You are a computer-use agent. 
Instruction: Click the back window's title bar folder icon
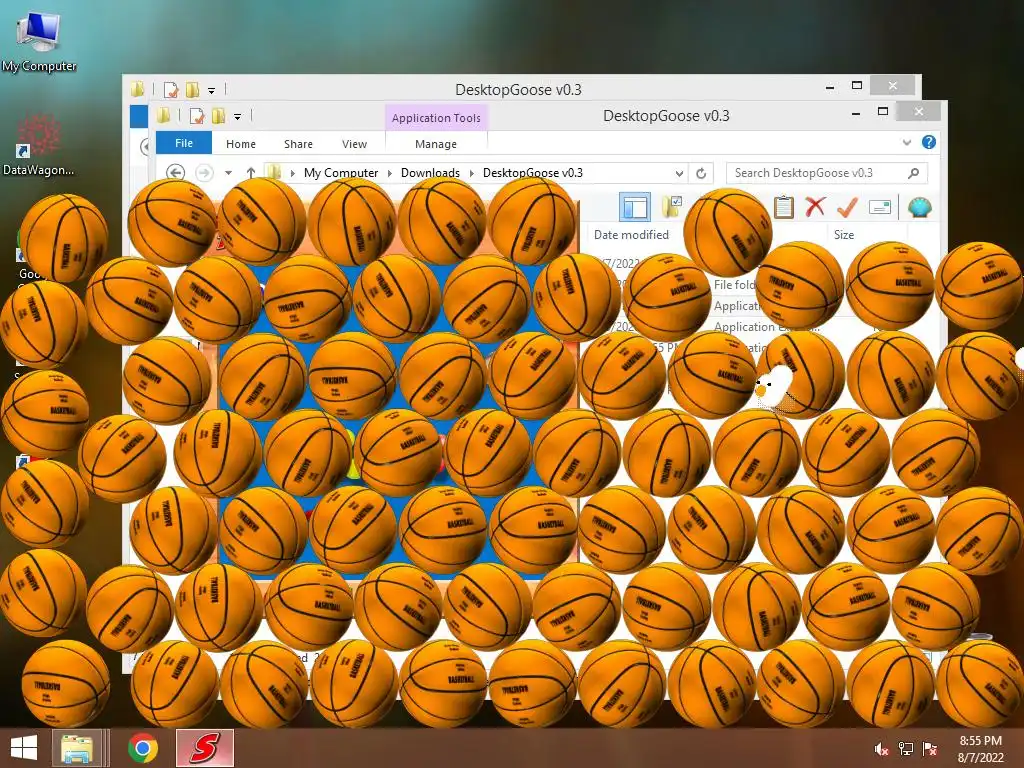(137, 89)
